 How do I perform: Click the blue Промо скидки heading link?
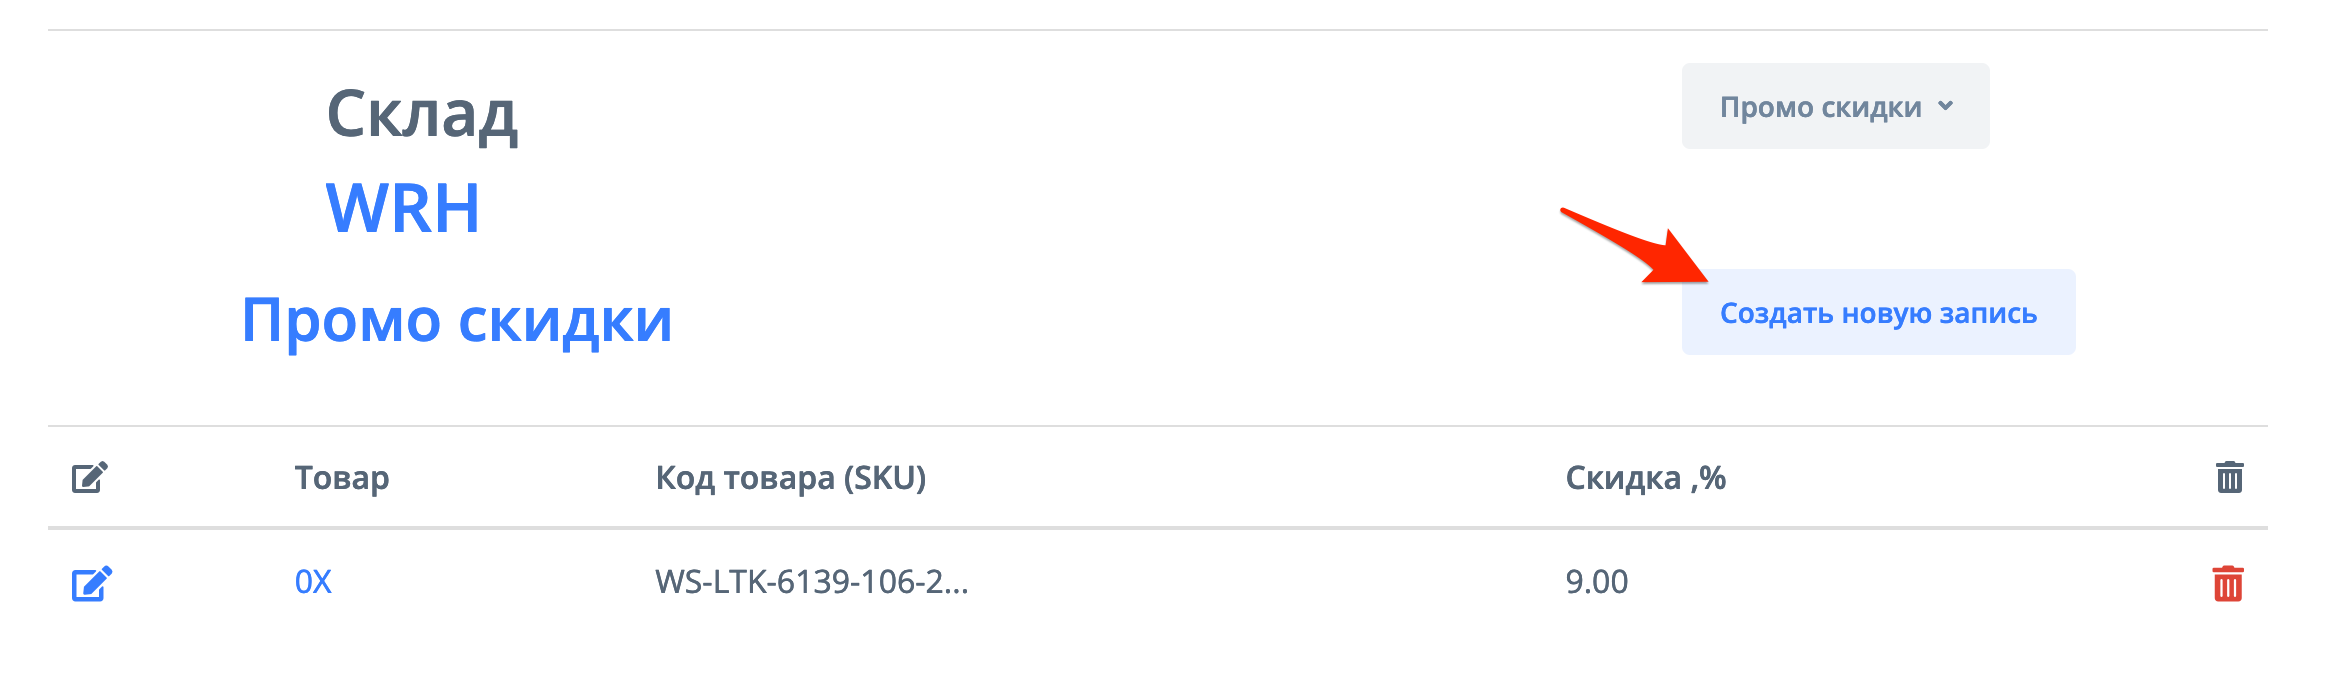pyautogui.click(x=457, y=321)
